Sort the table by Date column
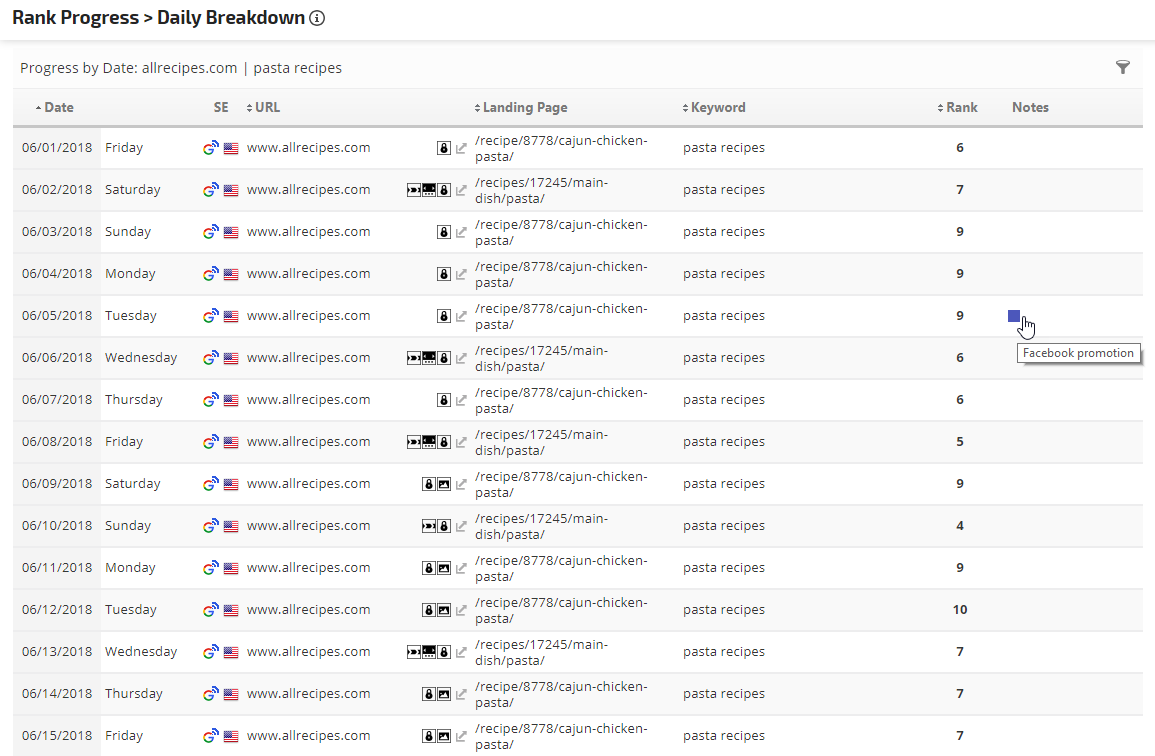The width and height of the screenshot is (1155, 756). (58, 107)
